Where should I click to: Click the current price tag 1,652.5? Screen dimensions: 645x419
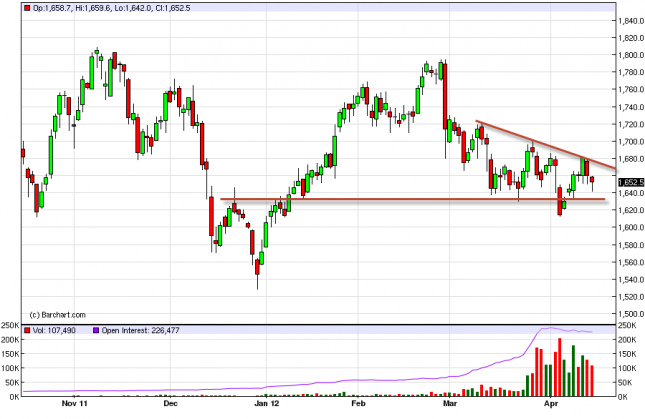tap(631, 182)
